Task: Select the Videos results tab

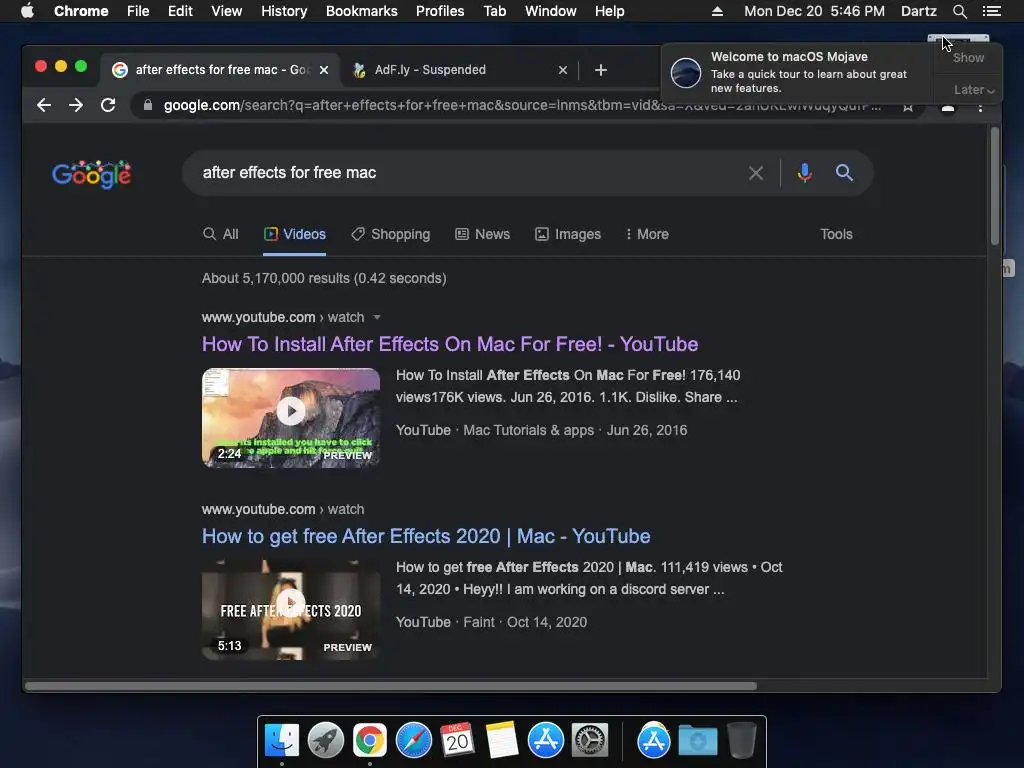Action: click(295, 234)
